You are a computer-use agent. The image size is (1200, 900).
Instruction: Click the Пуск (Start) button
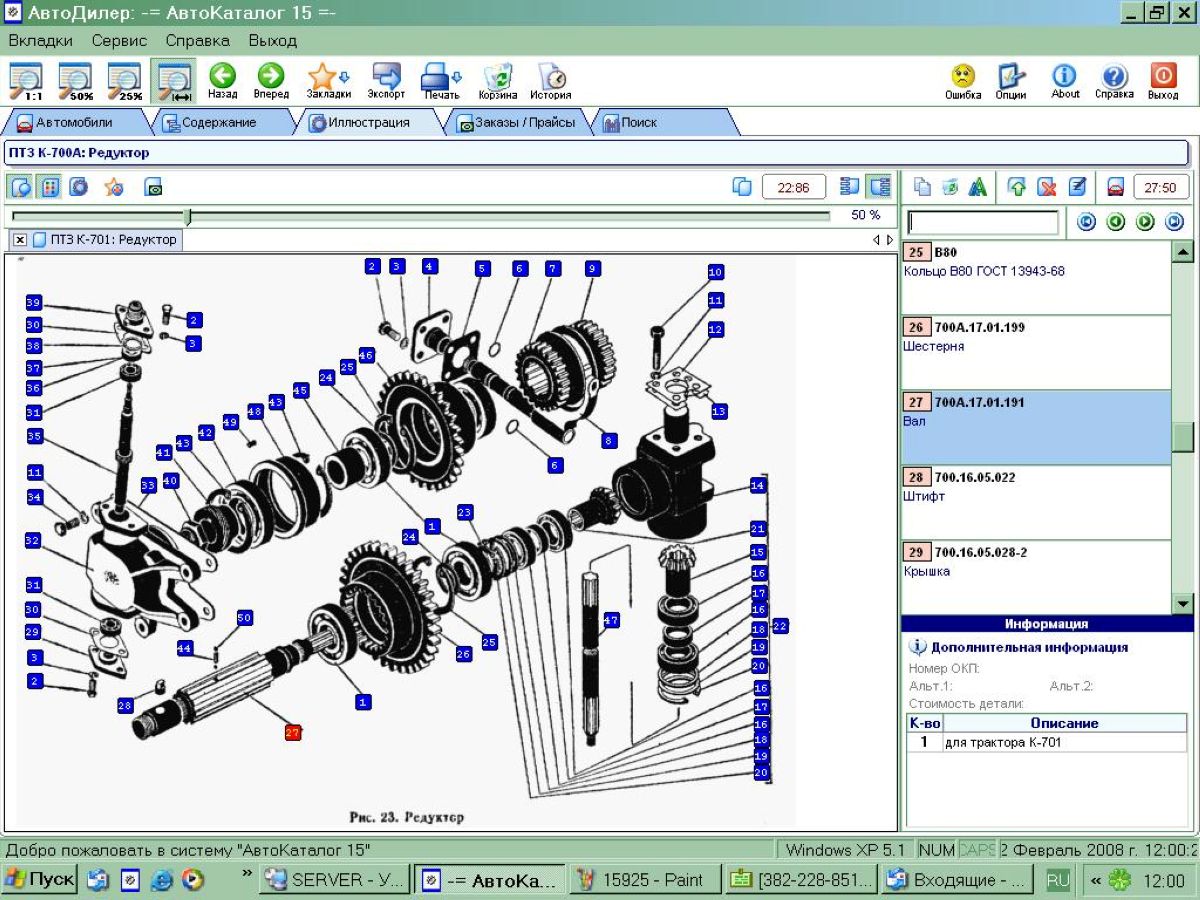point(40,880)
